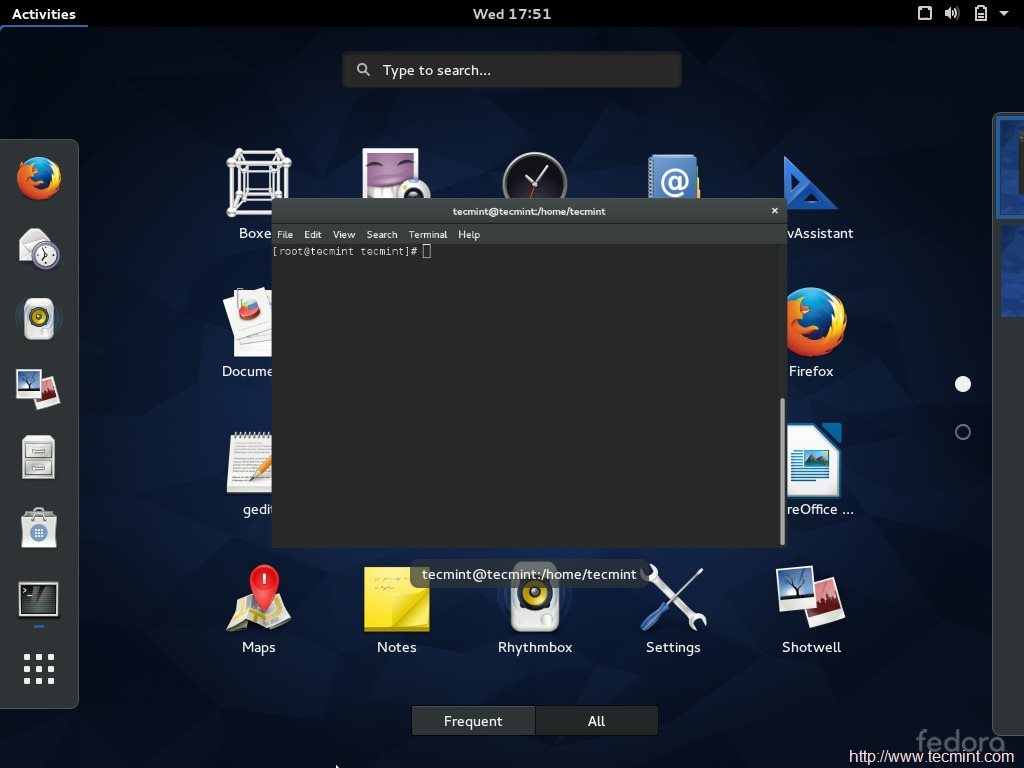
Task: Switch to the Frequent apps tab
Action: 472,720
